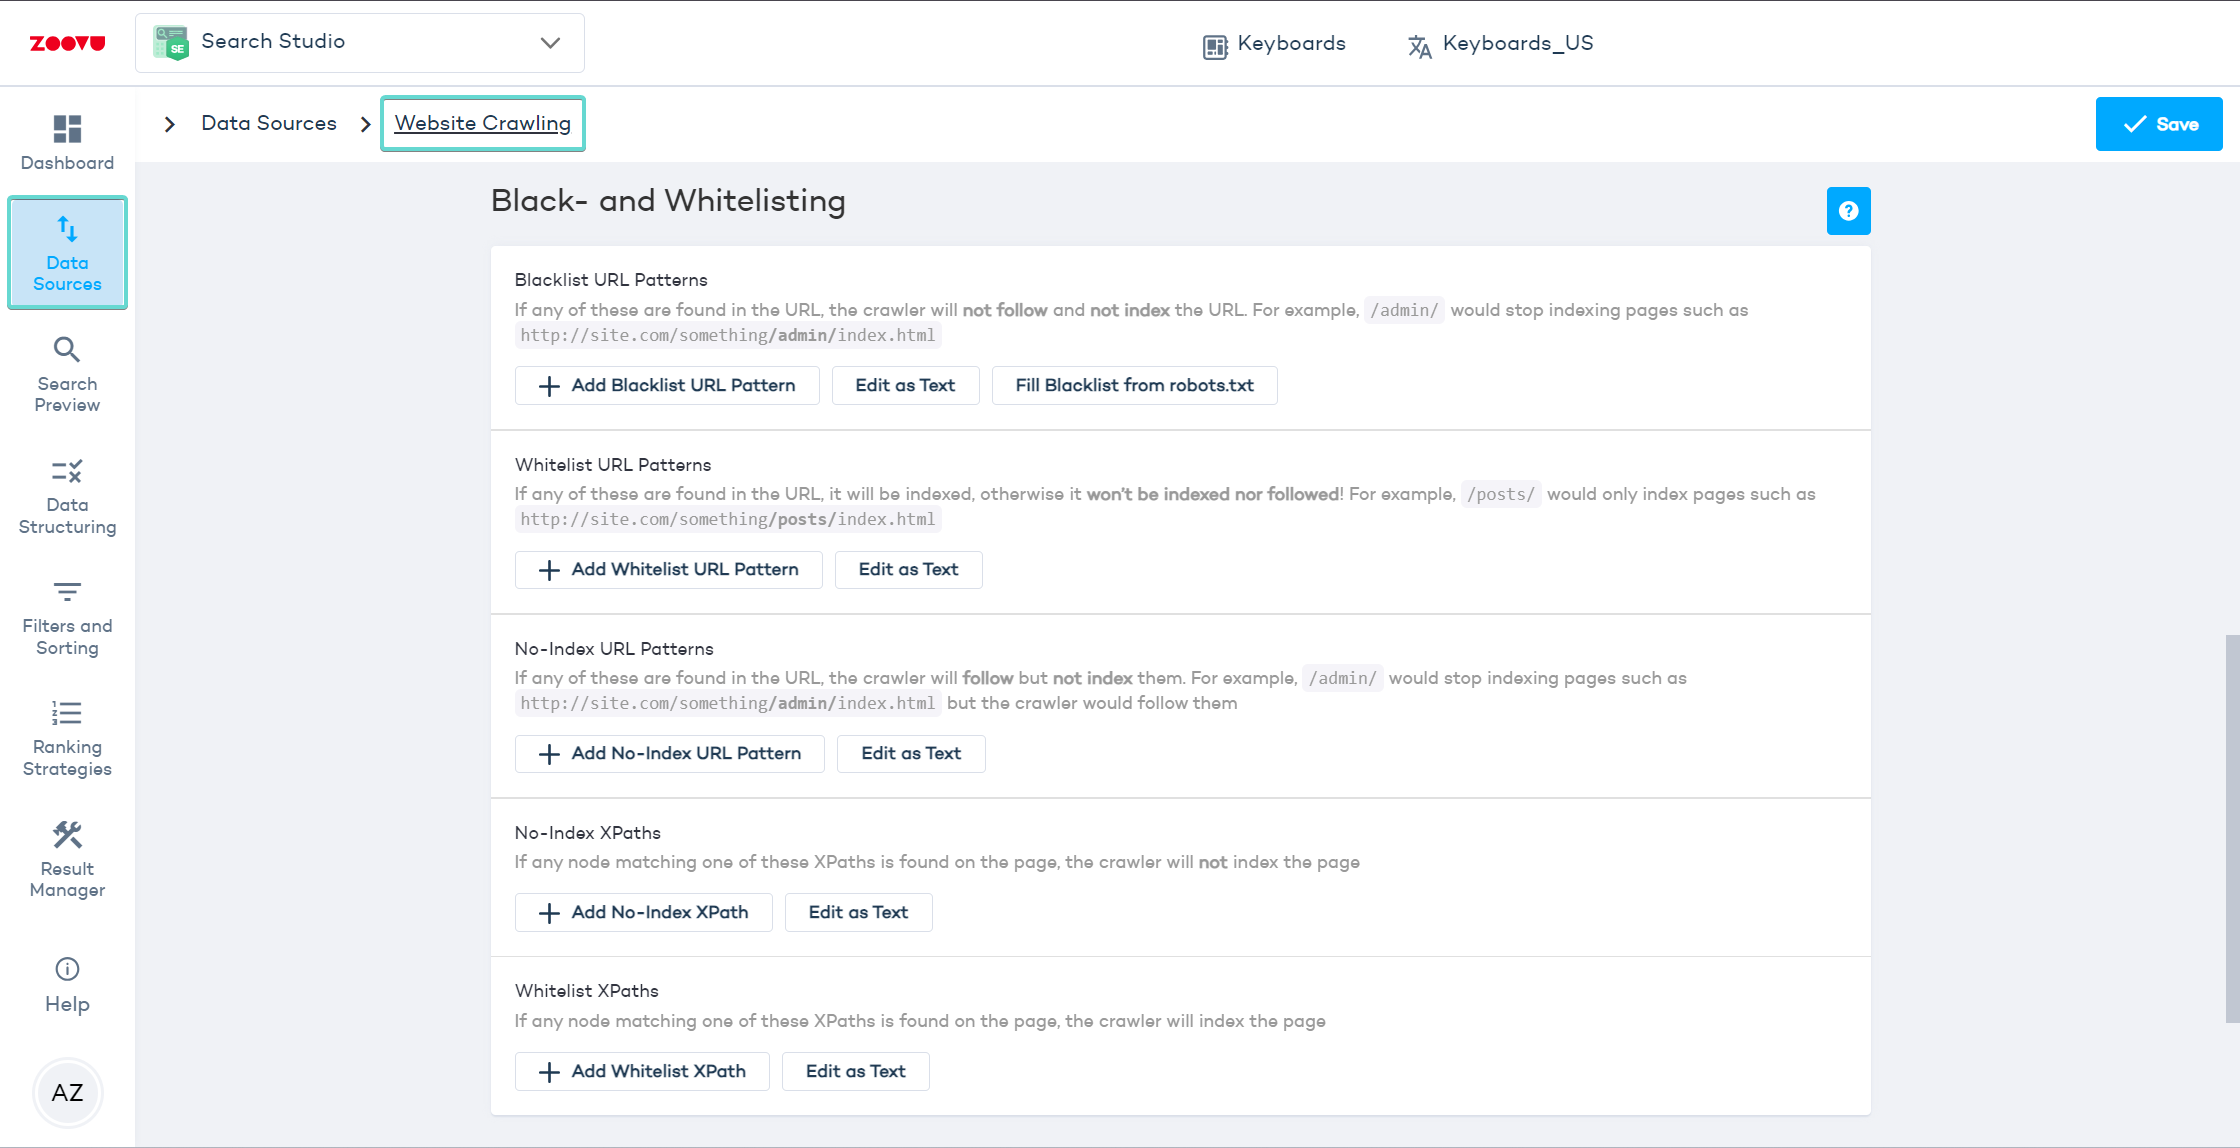
Task: Open Result Manager tools icon
Action: [67, 835]
